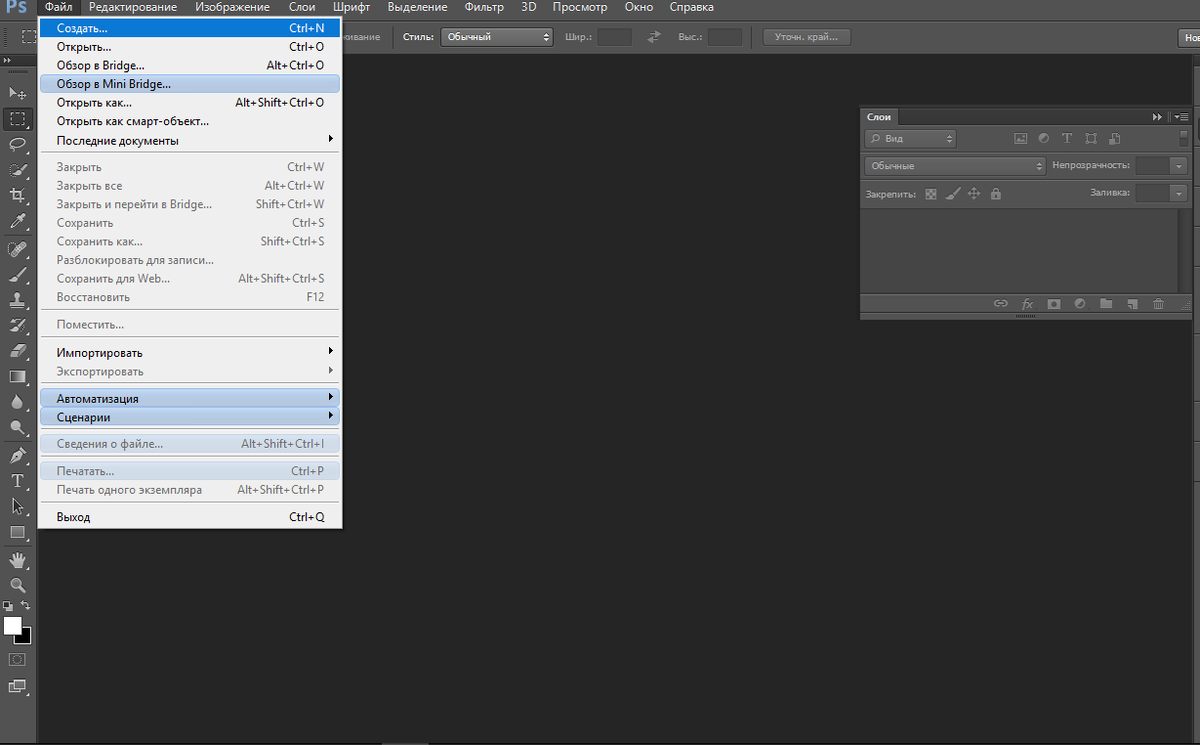
Task: Lock all layer attributes
Action: (995, 194)
